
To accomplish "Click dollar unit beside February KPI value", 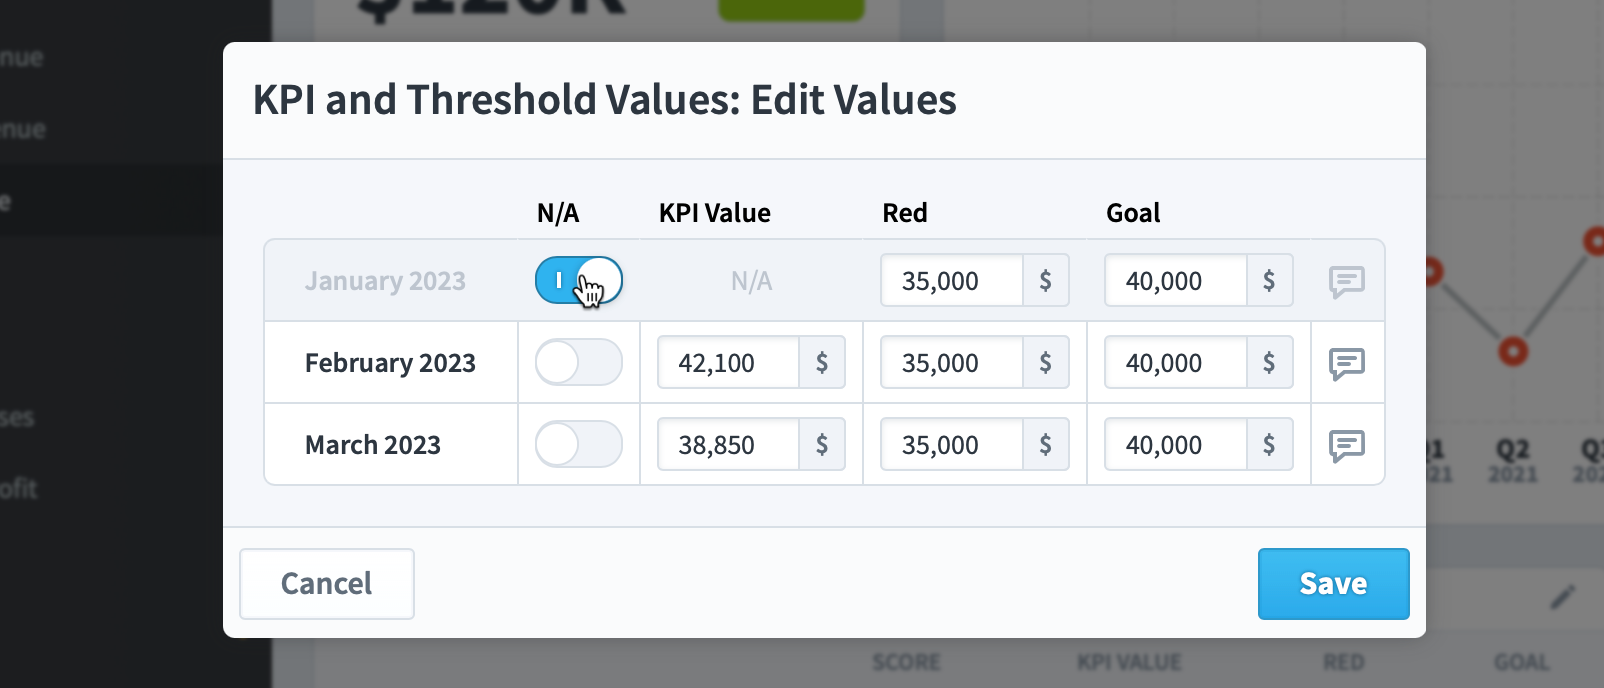I will pos(822,362).
